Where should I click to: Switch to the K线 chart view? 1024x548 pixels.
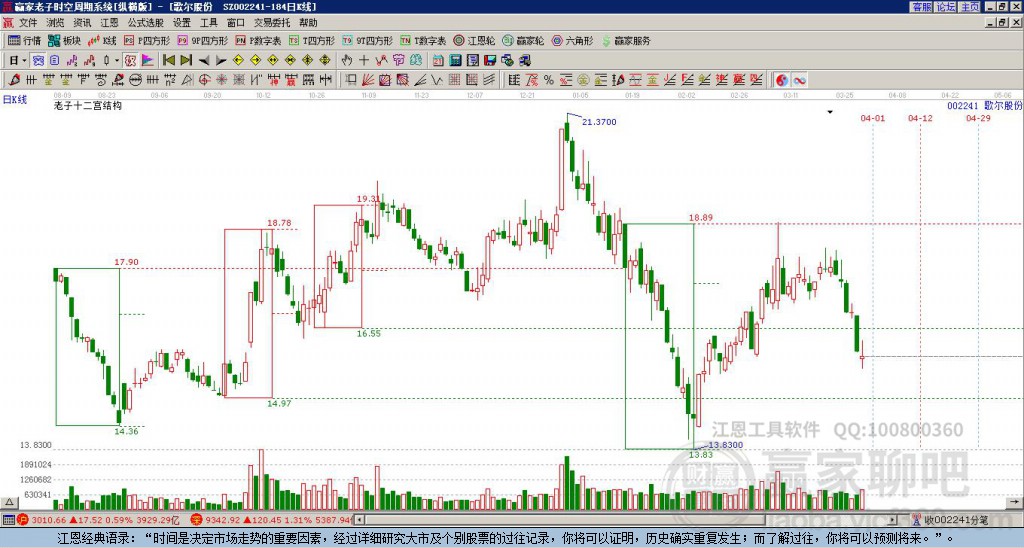click(102, 40)
